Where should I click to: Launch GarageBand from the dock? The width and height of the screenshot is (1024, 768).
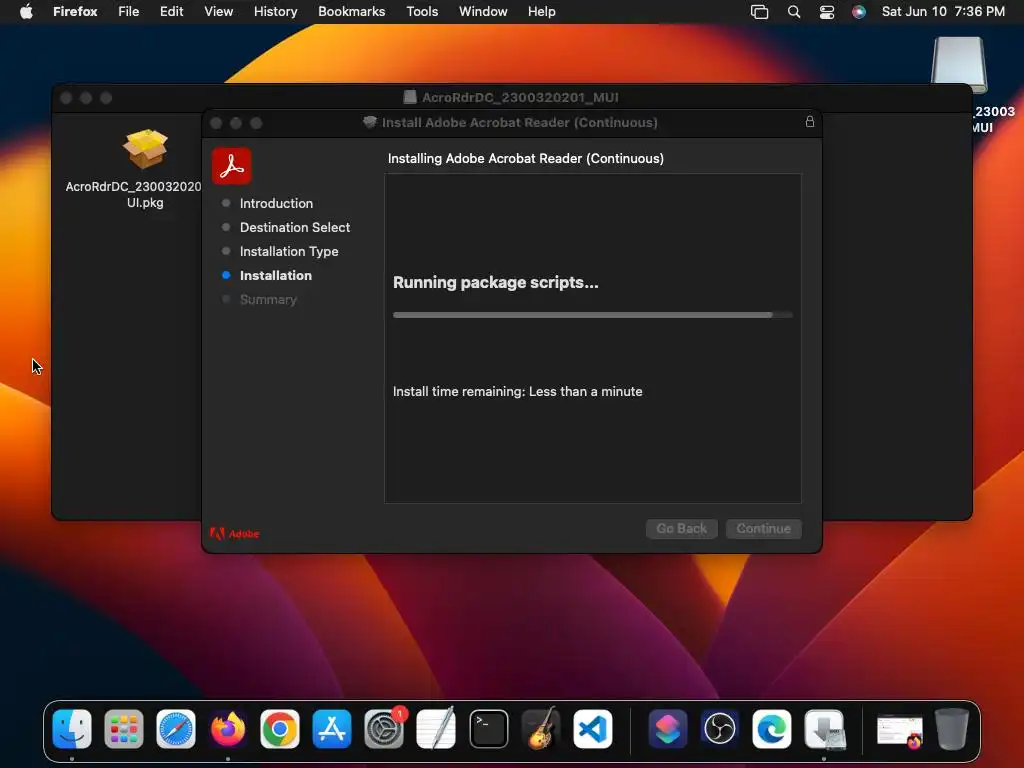point(541,729)
